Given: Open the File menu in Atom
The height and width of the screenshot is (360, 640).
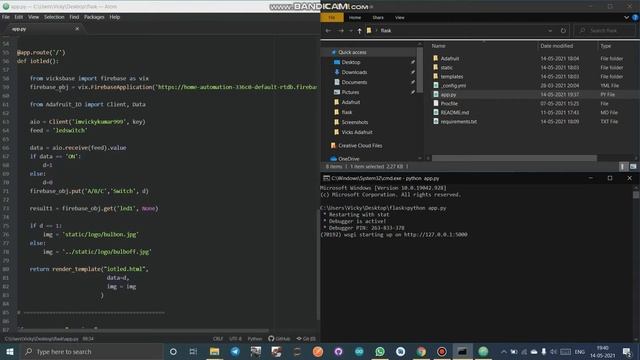Looking at the screenshot, I should [x=6, y=17].
